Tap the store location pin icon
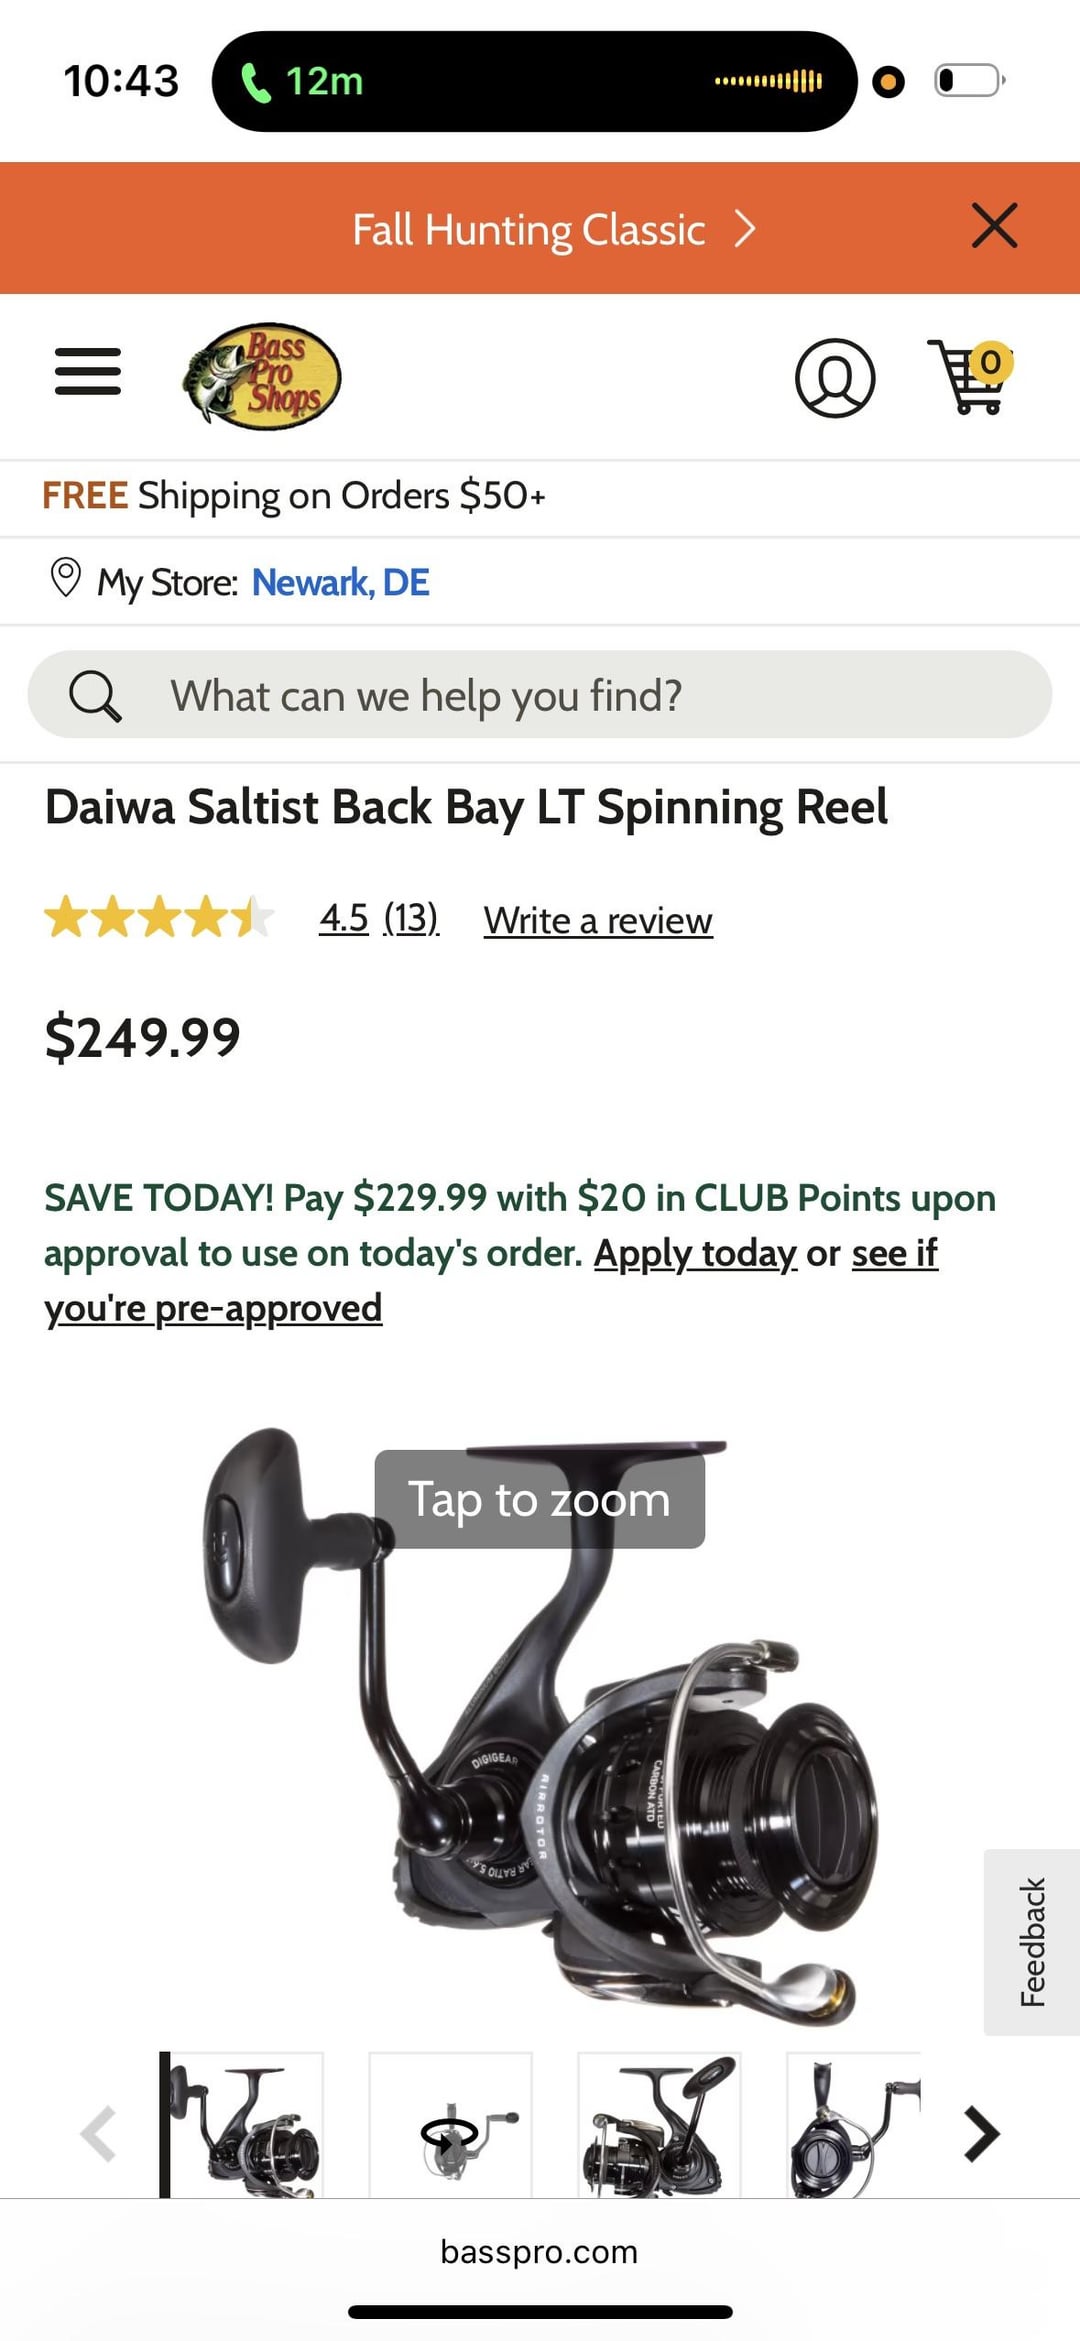Screen dimensions: 1080x2341 65,580
